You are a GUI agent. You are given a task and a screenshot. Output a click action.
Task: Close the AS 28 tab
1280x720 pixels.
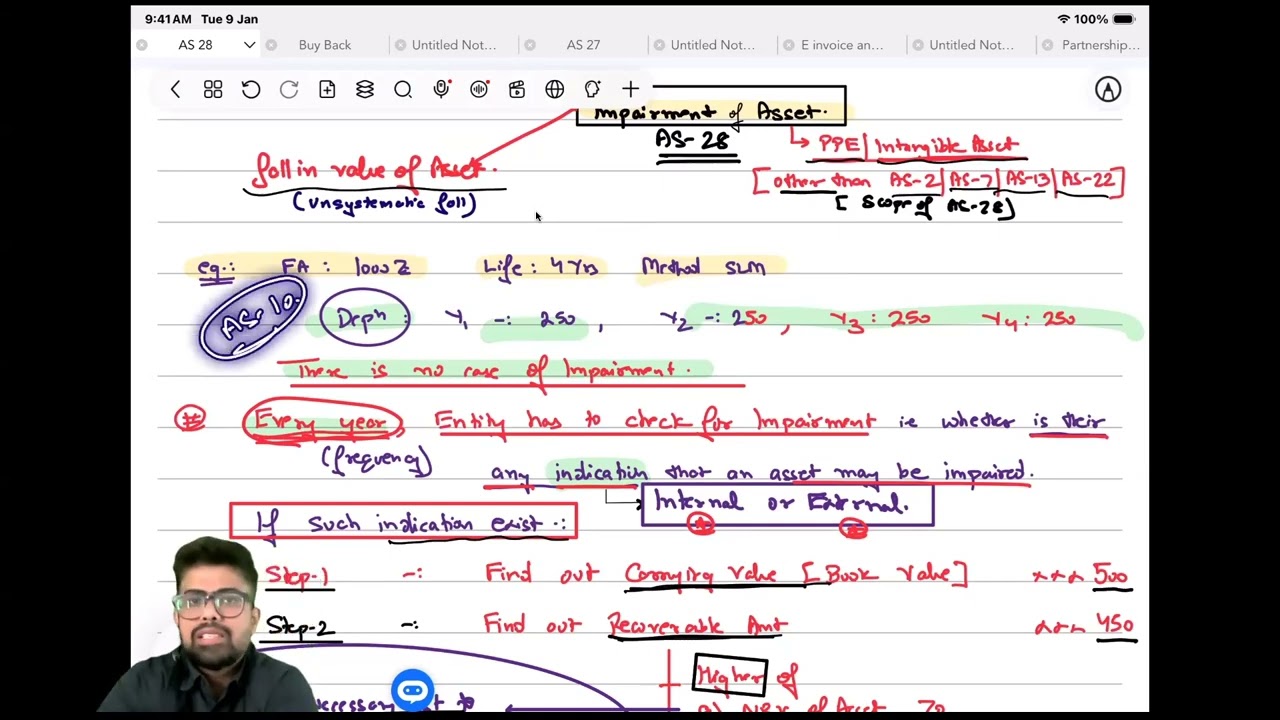click(142, 45)
